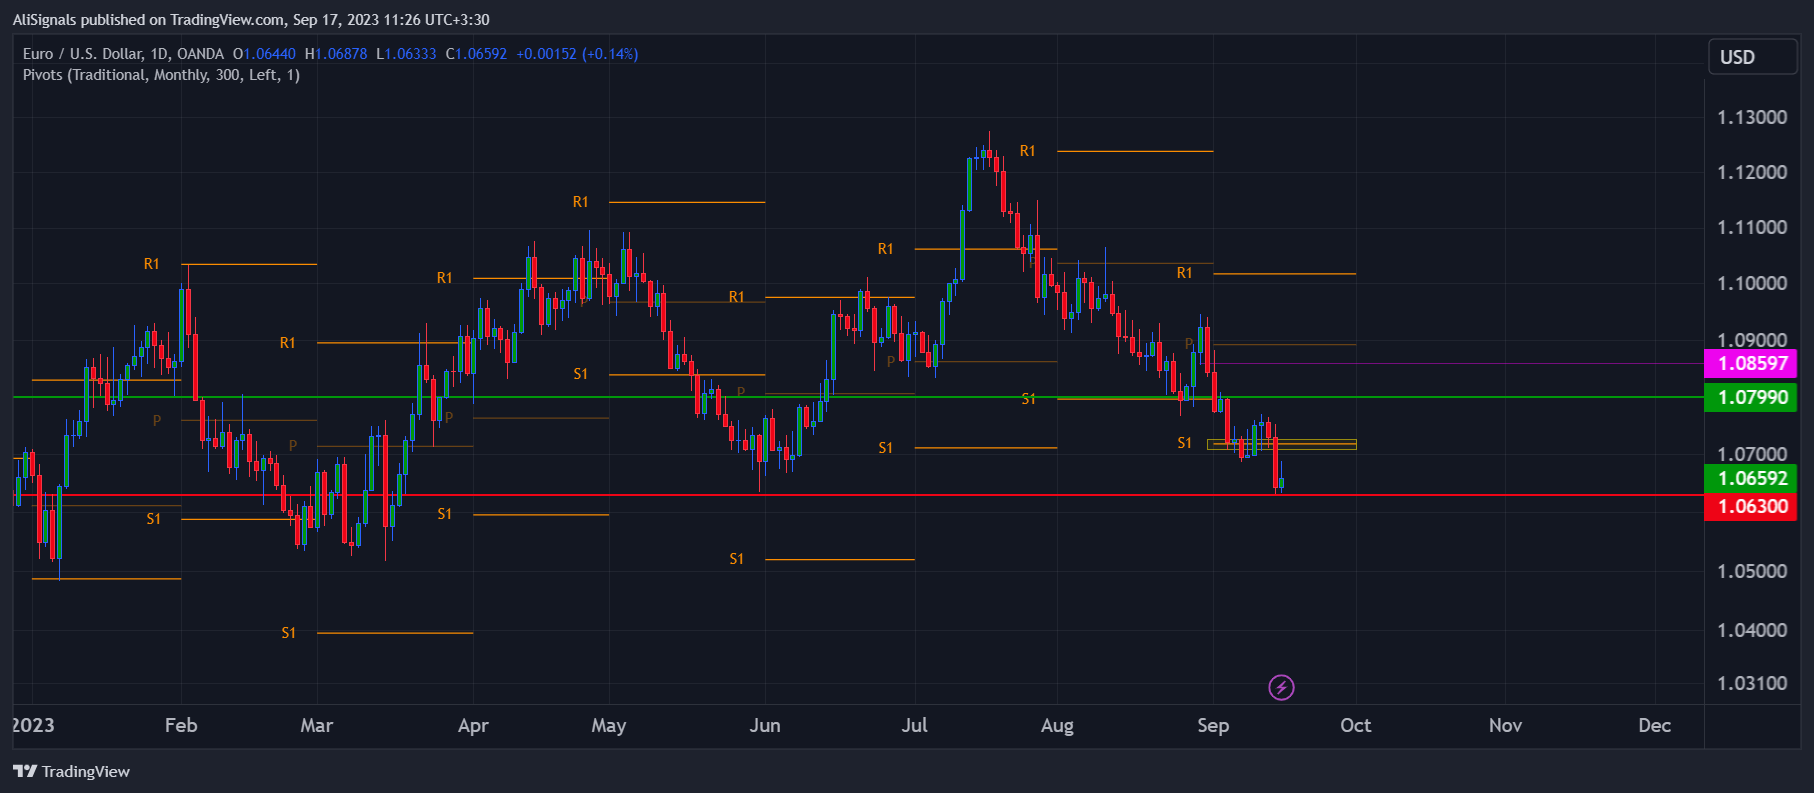Click the current price label 1.06592
This screenshot has width=1814, height=793.
pyautogui.click(x=1751, y=478)
